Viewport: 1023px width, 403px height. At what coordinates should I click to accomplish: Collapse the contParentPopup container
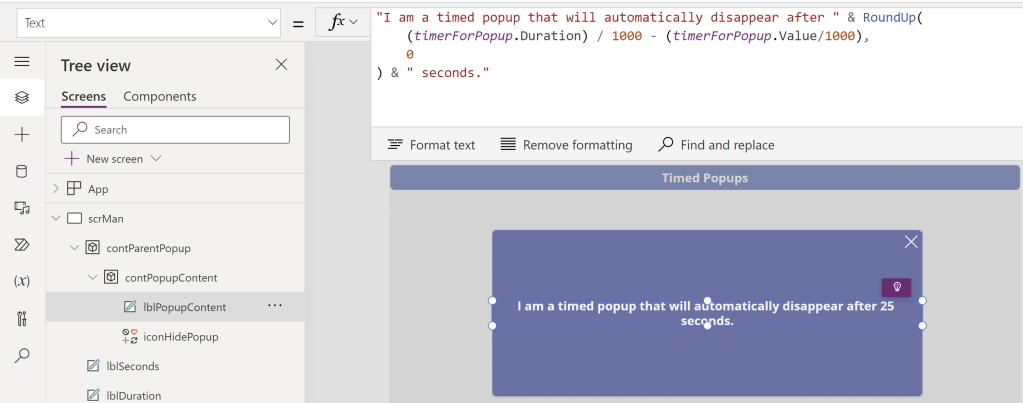74,248
